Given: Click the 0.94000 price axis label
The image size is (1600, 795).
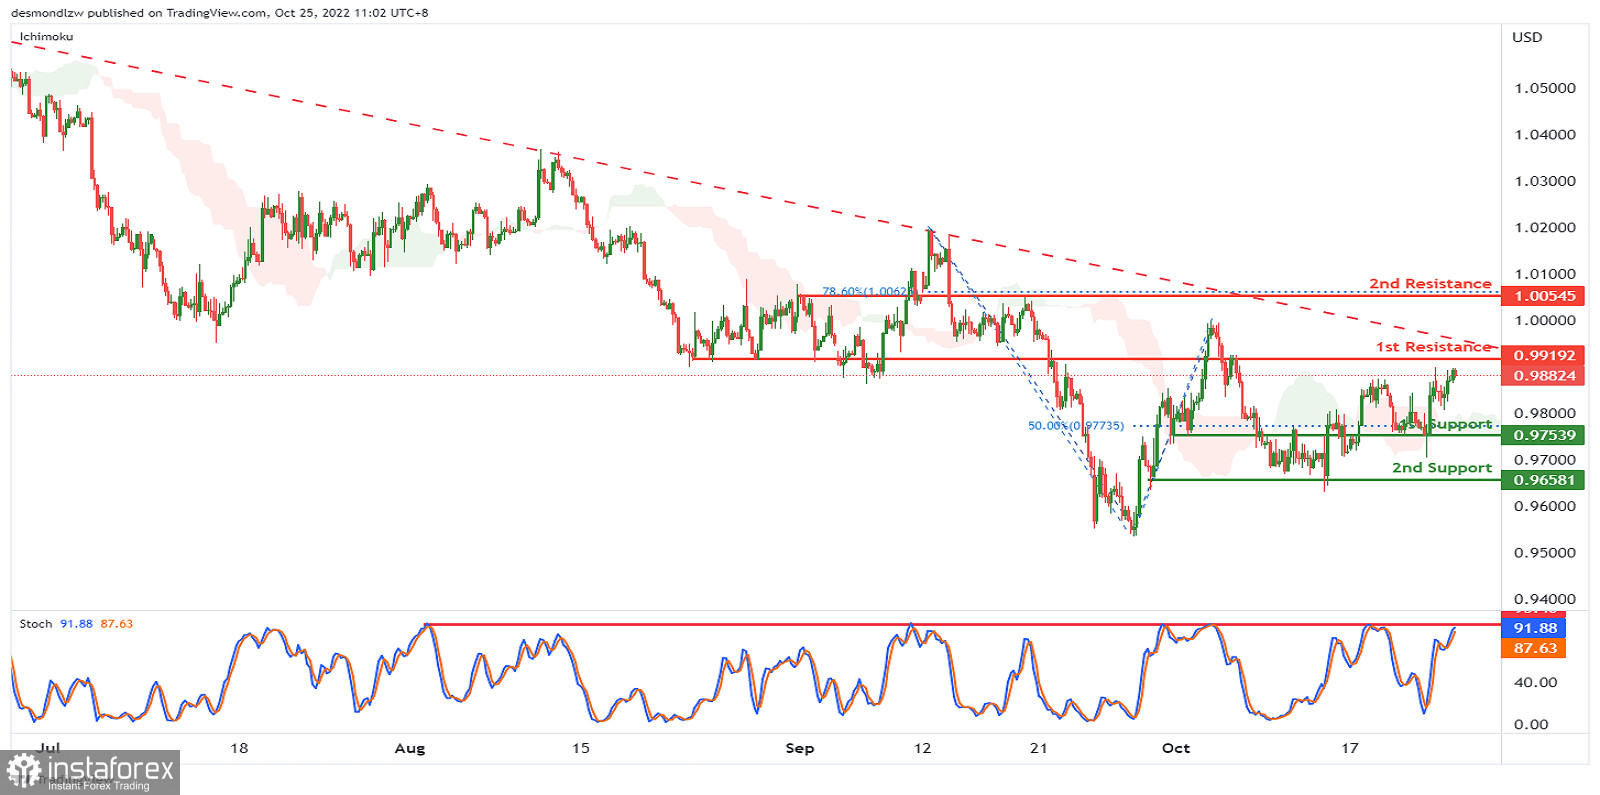Looking at the screenshot, I should pos(1545,599).
